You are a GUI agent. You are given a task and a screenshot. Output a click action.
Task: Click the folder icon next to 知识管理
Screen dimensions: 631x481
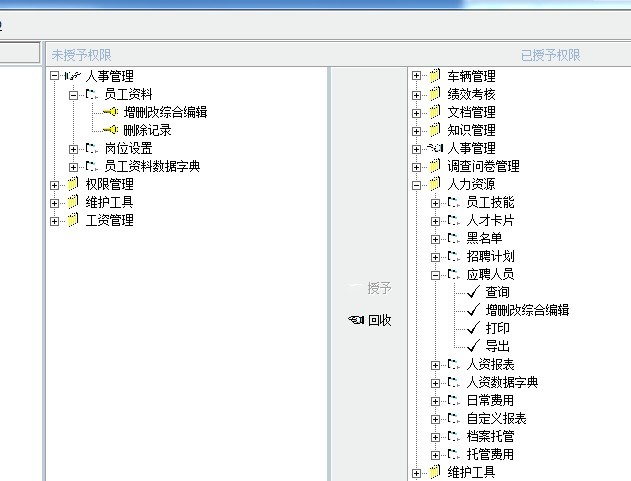coord(434,130)
